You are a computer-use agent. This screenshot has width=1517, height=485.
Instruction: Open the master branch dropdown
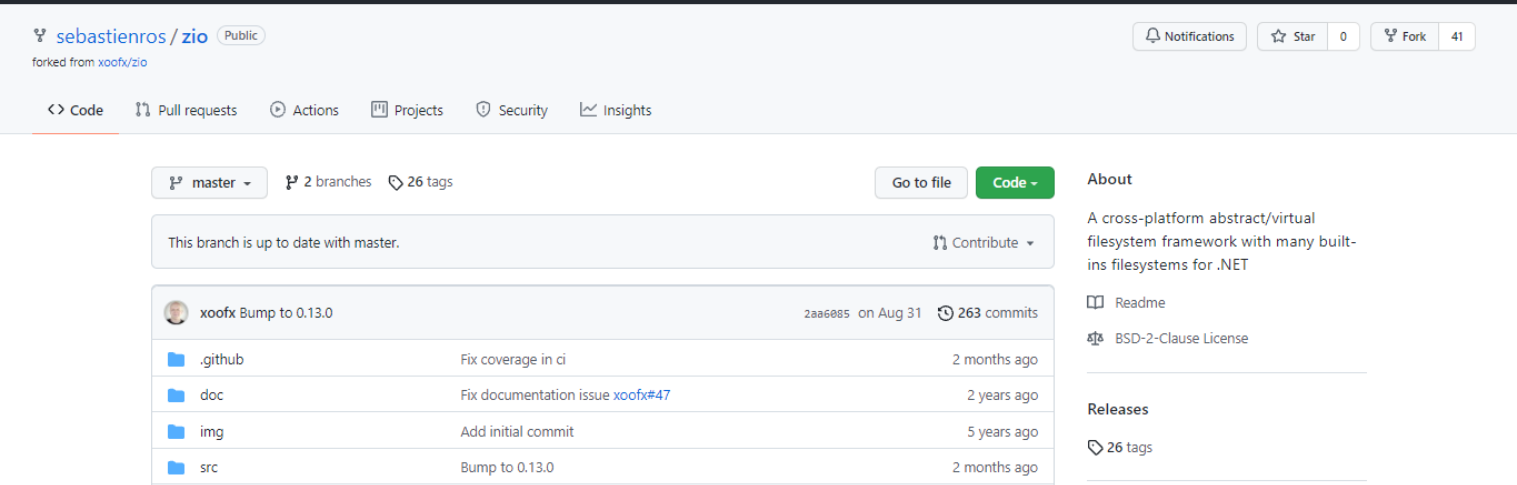tap(209, 183)
